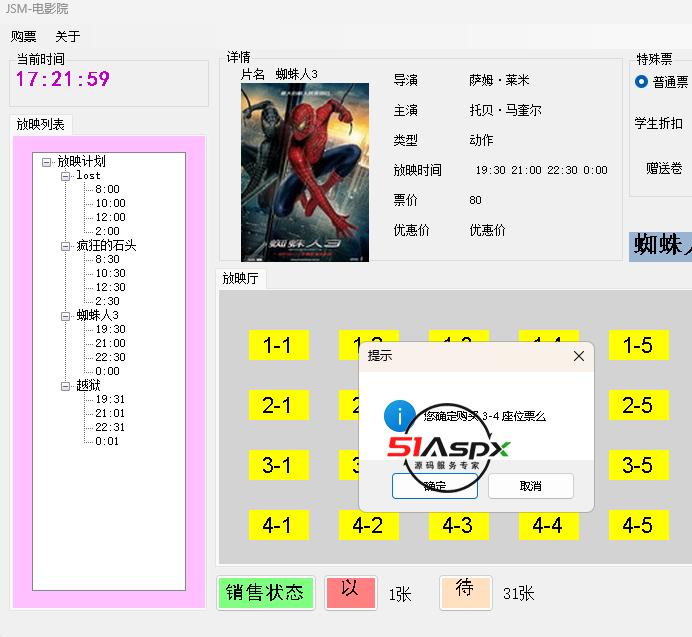Pick seat 4-5

click(x=639, y=525)
